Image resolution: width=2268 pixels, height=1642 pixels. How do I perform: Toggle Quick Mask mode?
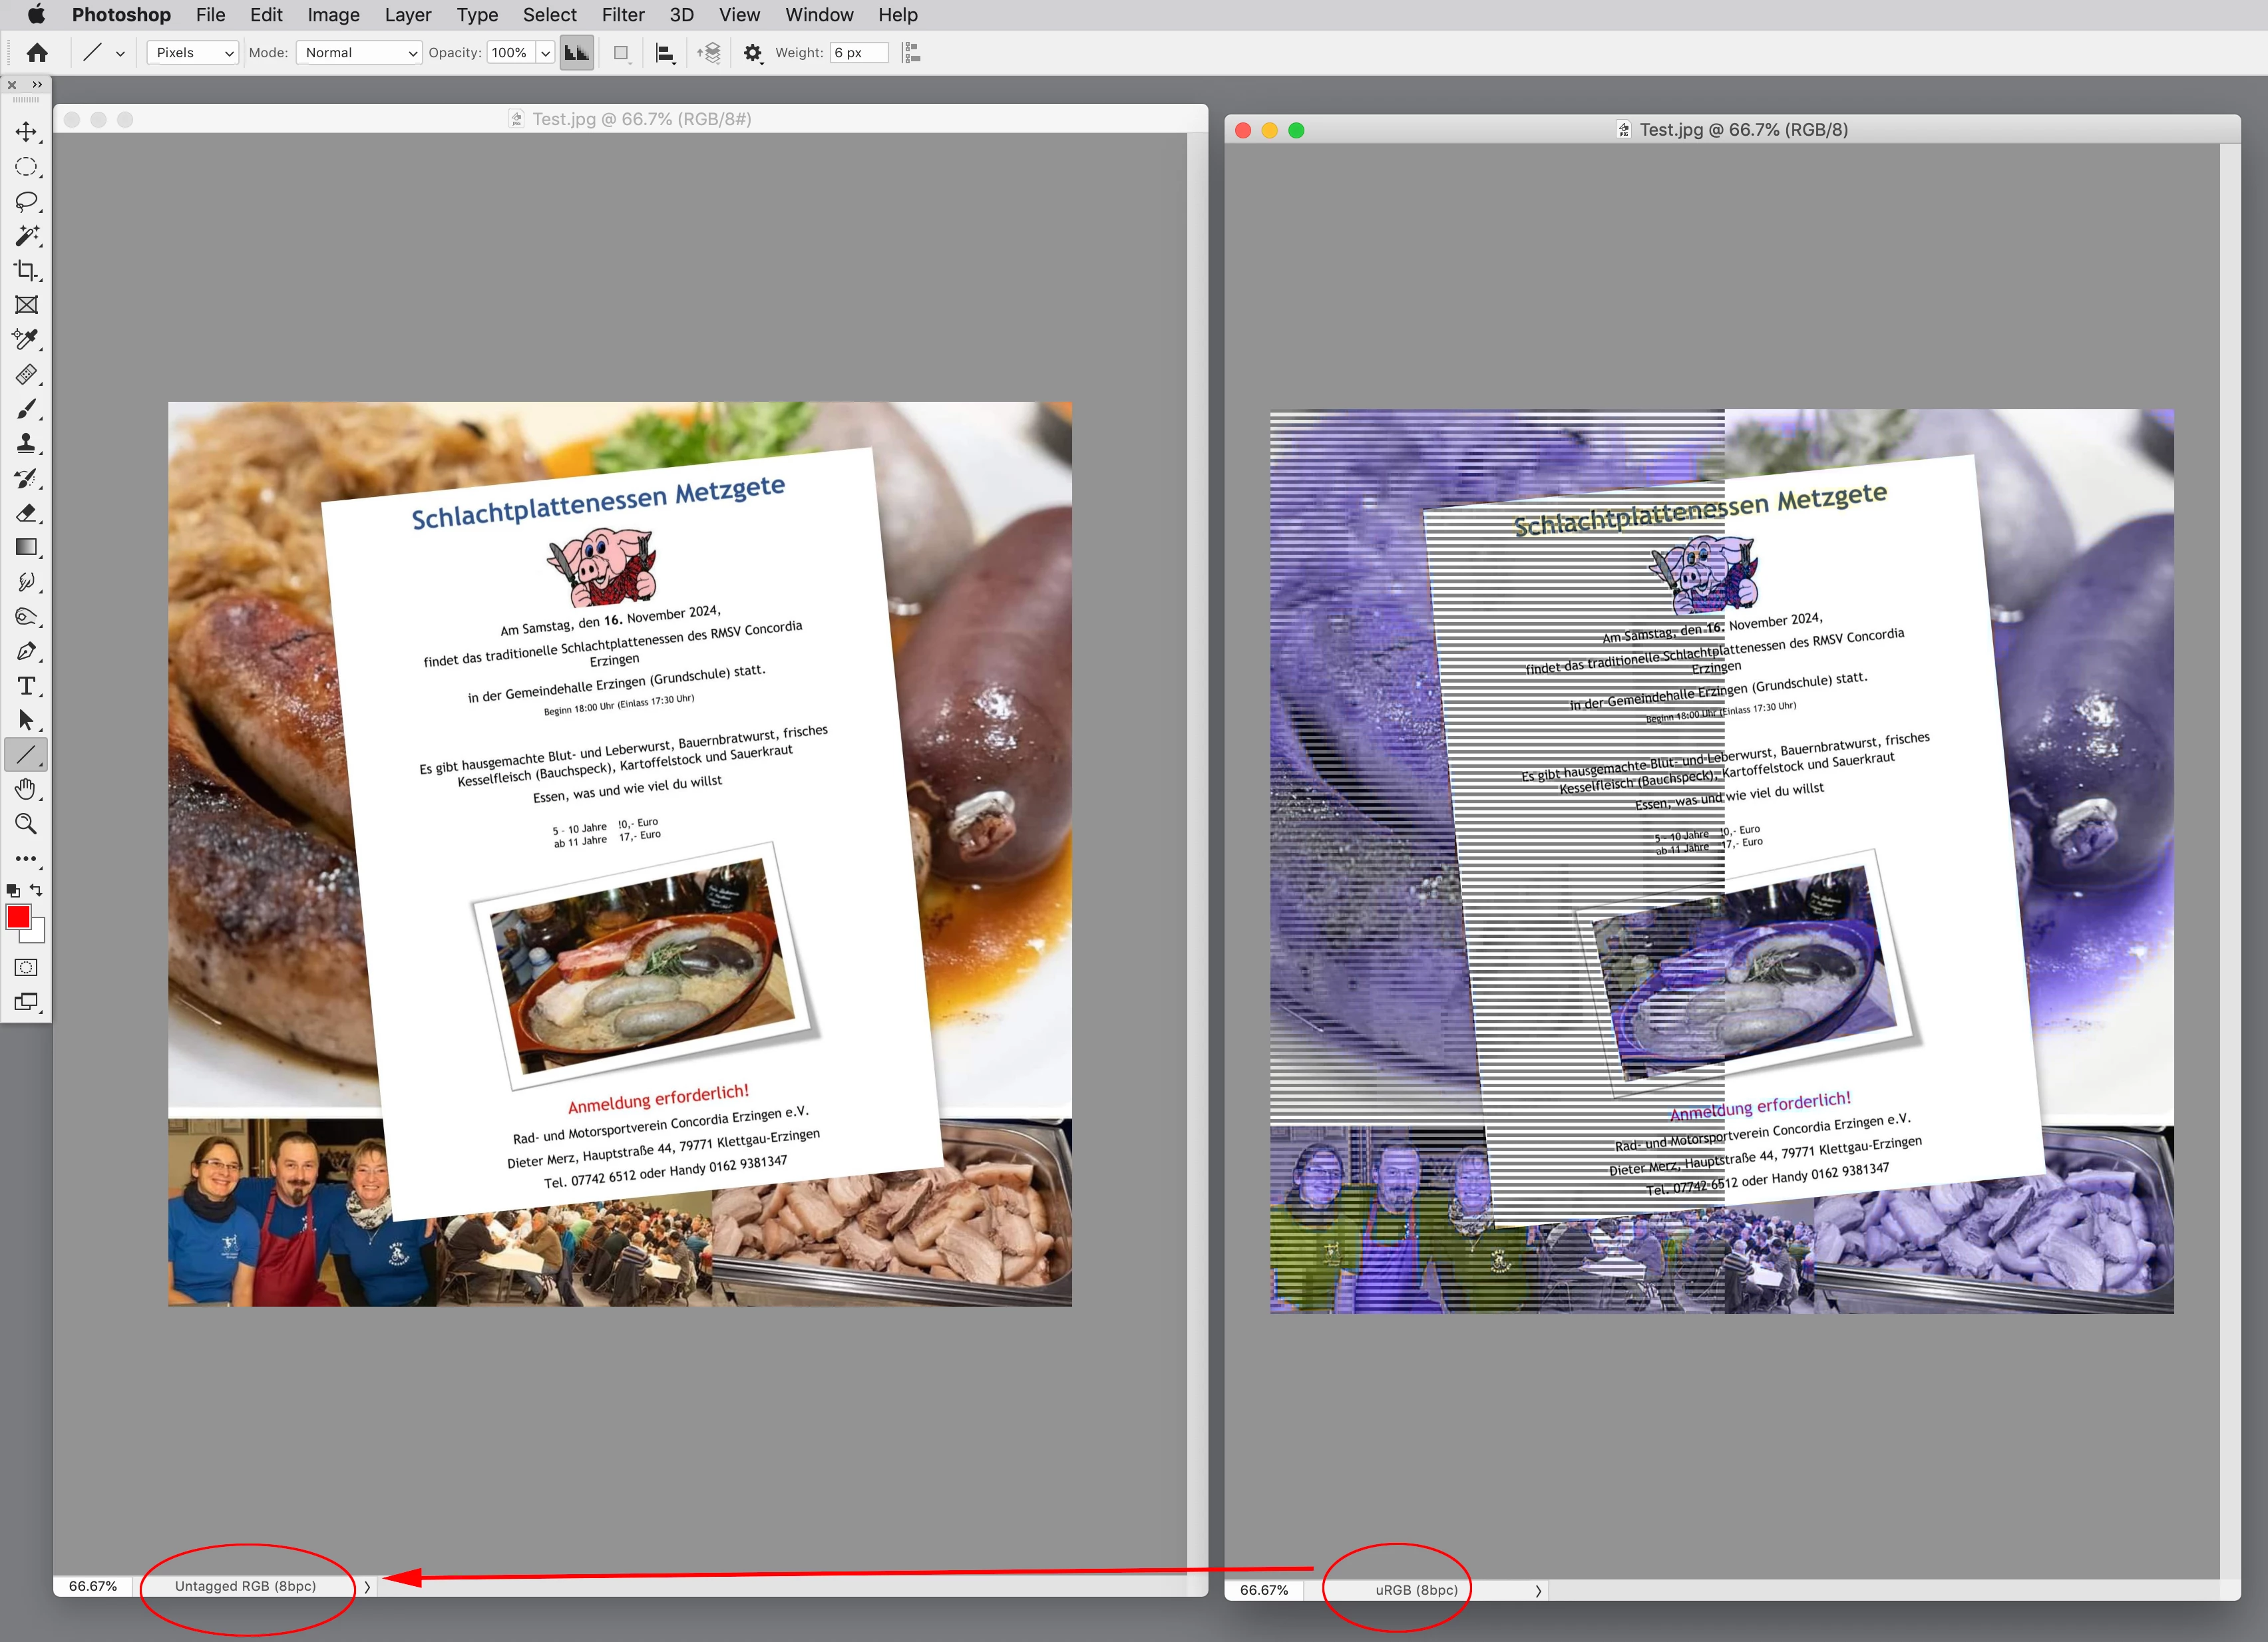(x=26, y=967)
